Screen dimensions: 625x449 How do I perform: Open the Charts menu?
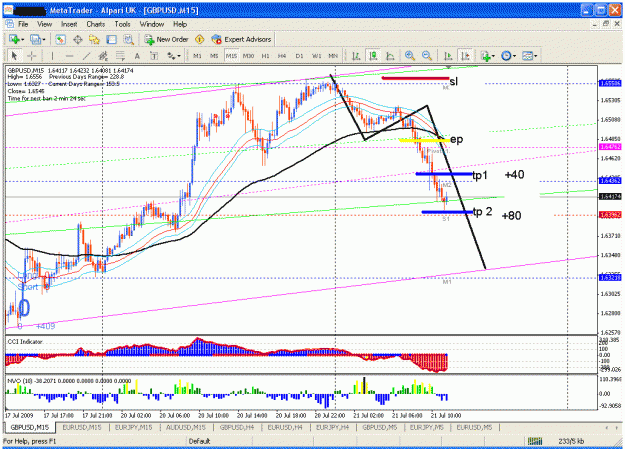[96, 24]
